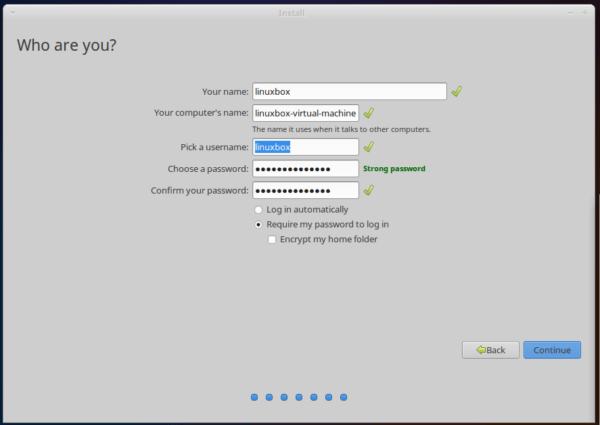Select Require my password to log in
600x425 pixels.
click(x=259, y=225)
